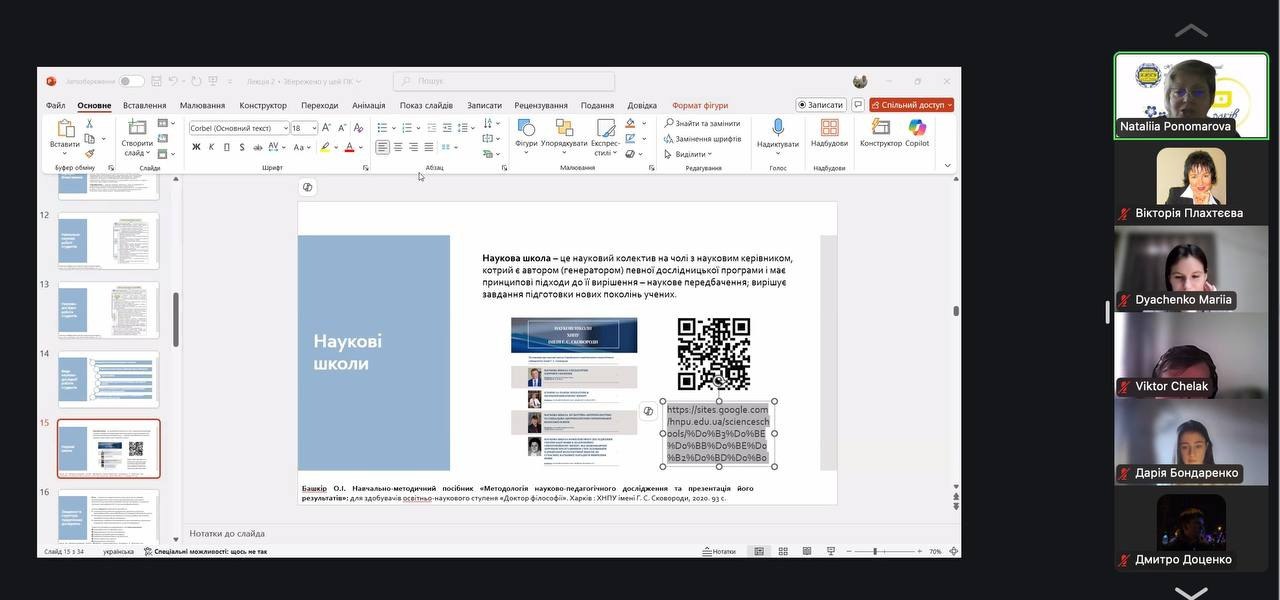This screenshot has width=1280, height=600.
Task: Click the Copilot badge above the slide
Action: (307, 187)
